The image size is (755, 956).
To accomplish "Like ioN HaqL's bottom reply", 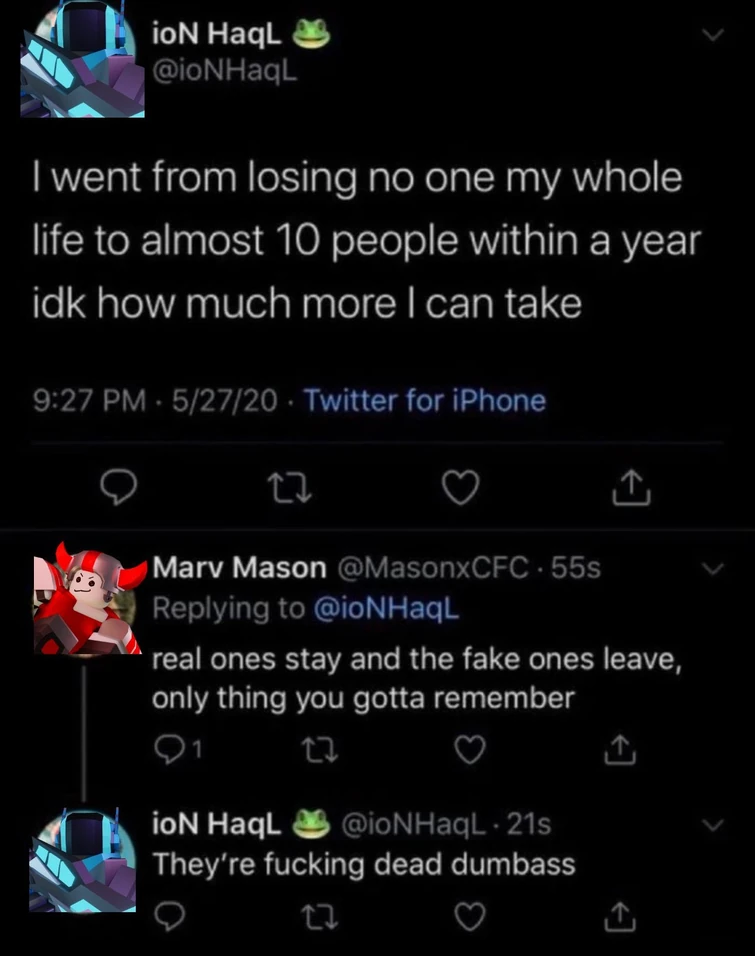I will (x=472, y=914).
